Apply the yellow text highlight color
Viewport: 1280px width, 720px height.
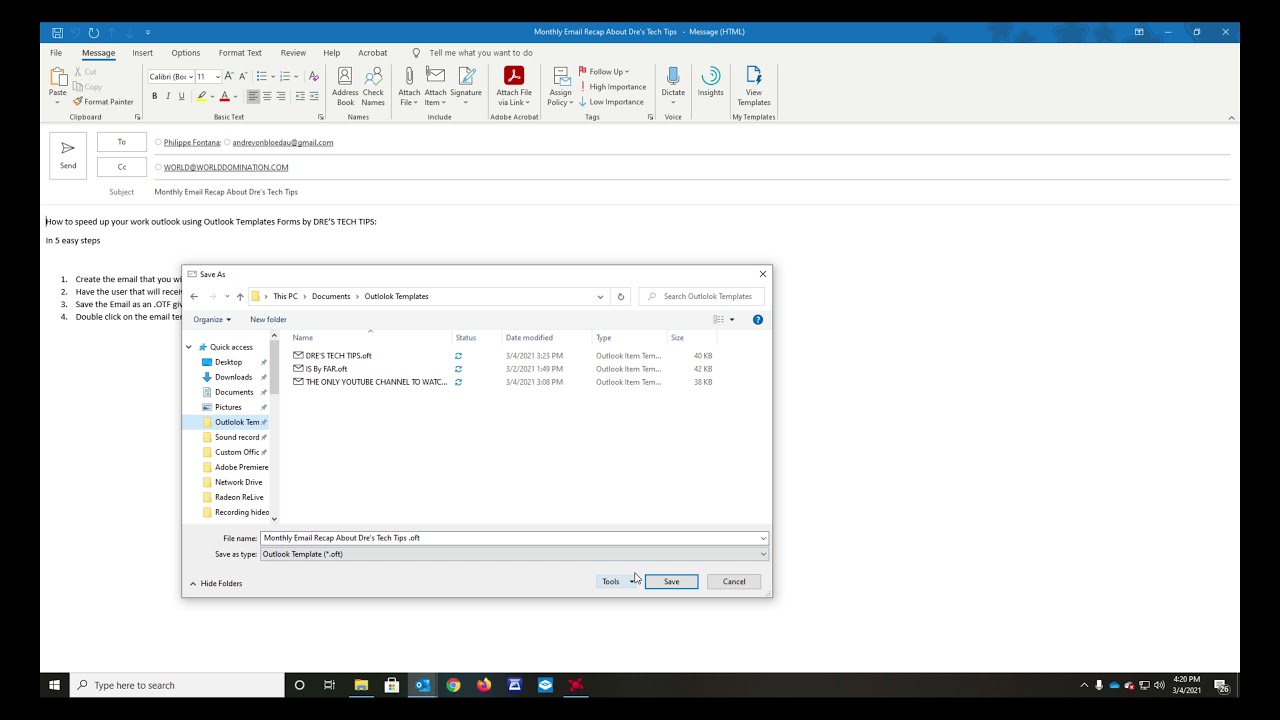click(x=201, y=96)
